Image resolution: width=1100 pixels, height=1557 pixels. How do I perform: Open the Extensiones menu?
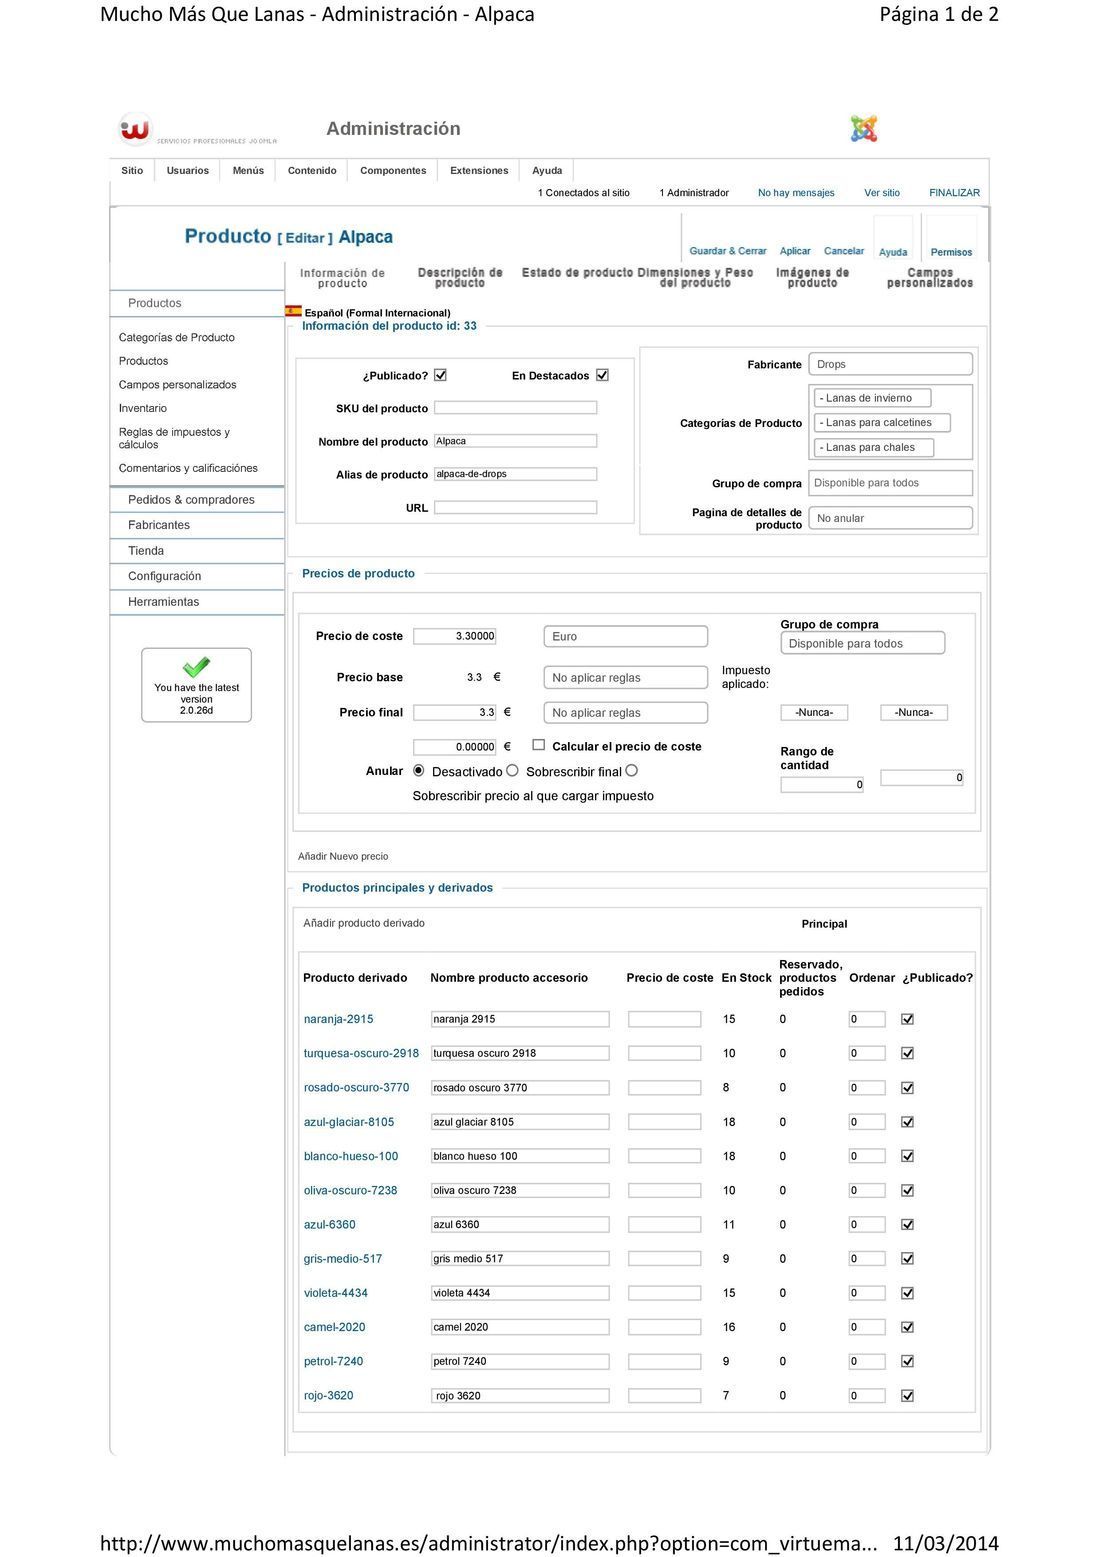[479, 170]
